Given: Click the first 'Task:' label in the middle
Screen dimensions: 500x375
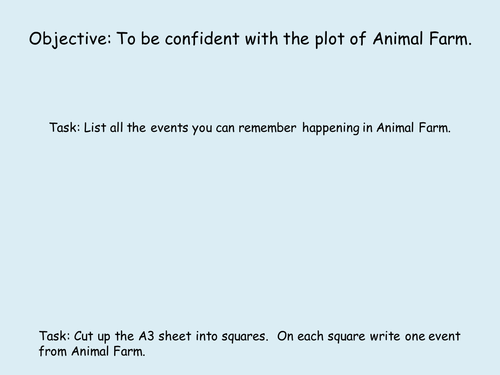Looking at the screenshot, I should [x=65, y=127].
